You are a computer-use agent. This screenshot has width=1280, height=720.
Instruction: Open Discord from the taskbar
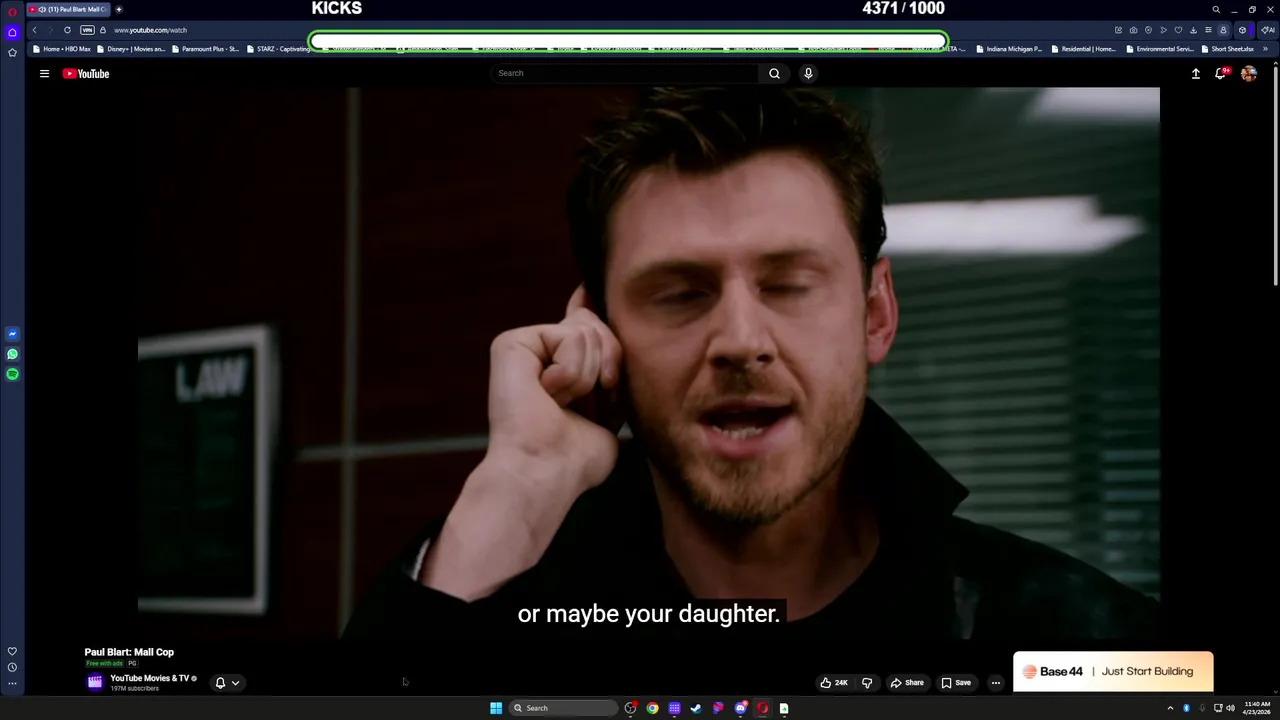click(x=740, y=708)
